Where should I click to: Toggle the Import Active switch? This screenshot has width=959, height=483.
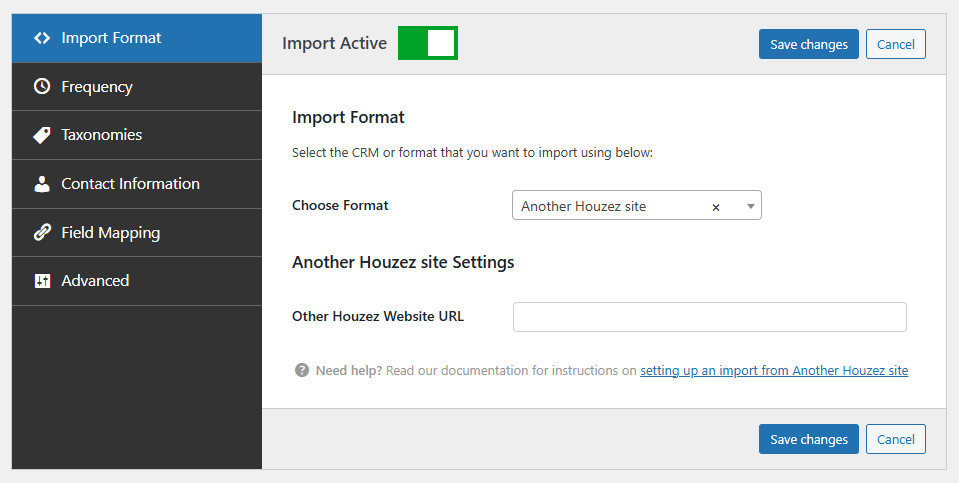(x=428, y=43)
